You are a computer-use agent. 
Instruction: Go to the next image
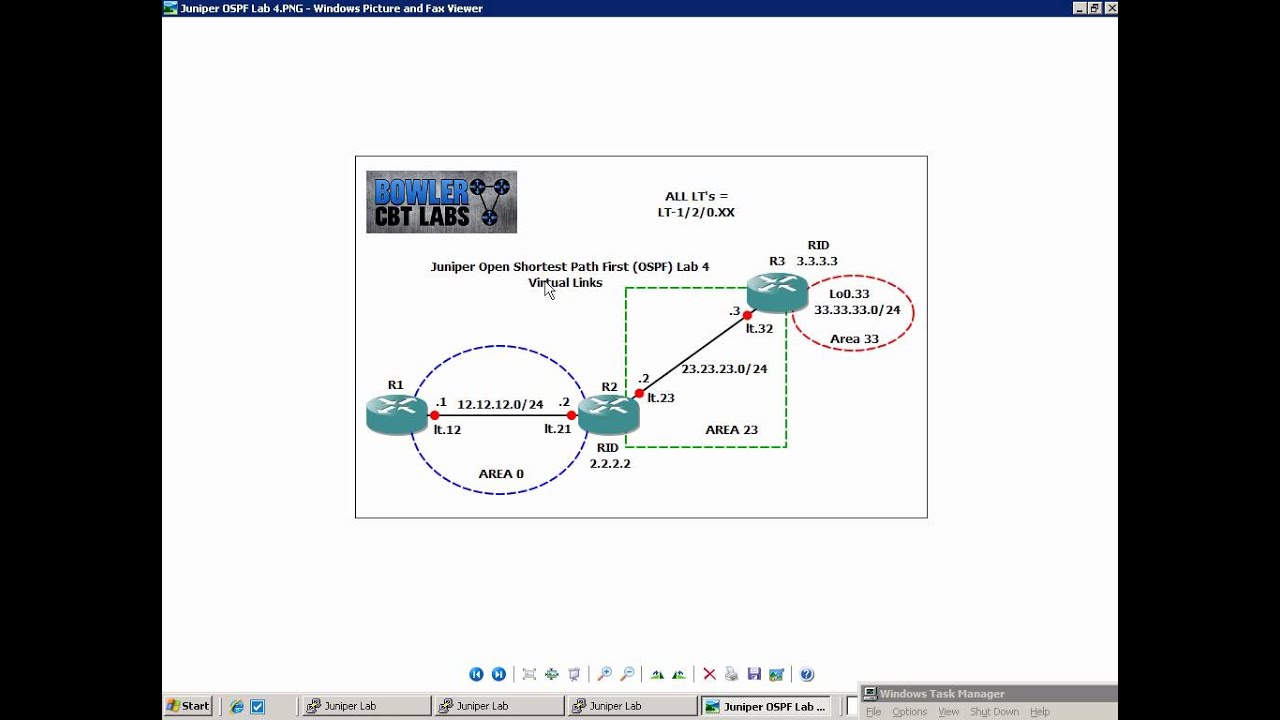(499, 675)
